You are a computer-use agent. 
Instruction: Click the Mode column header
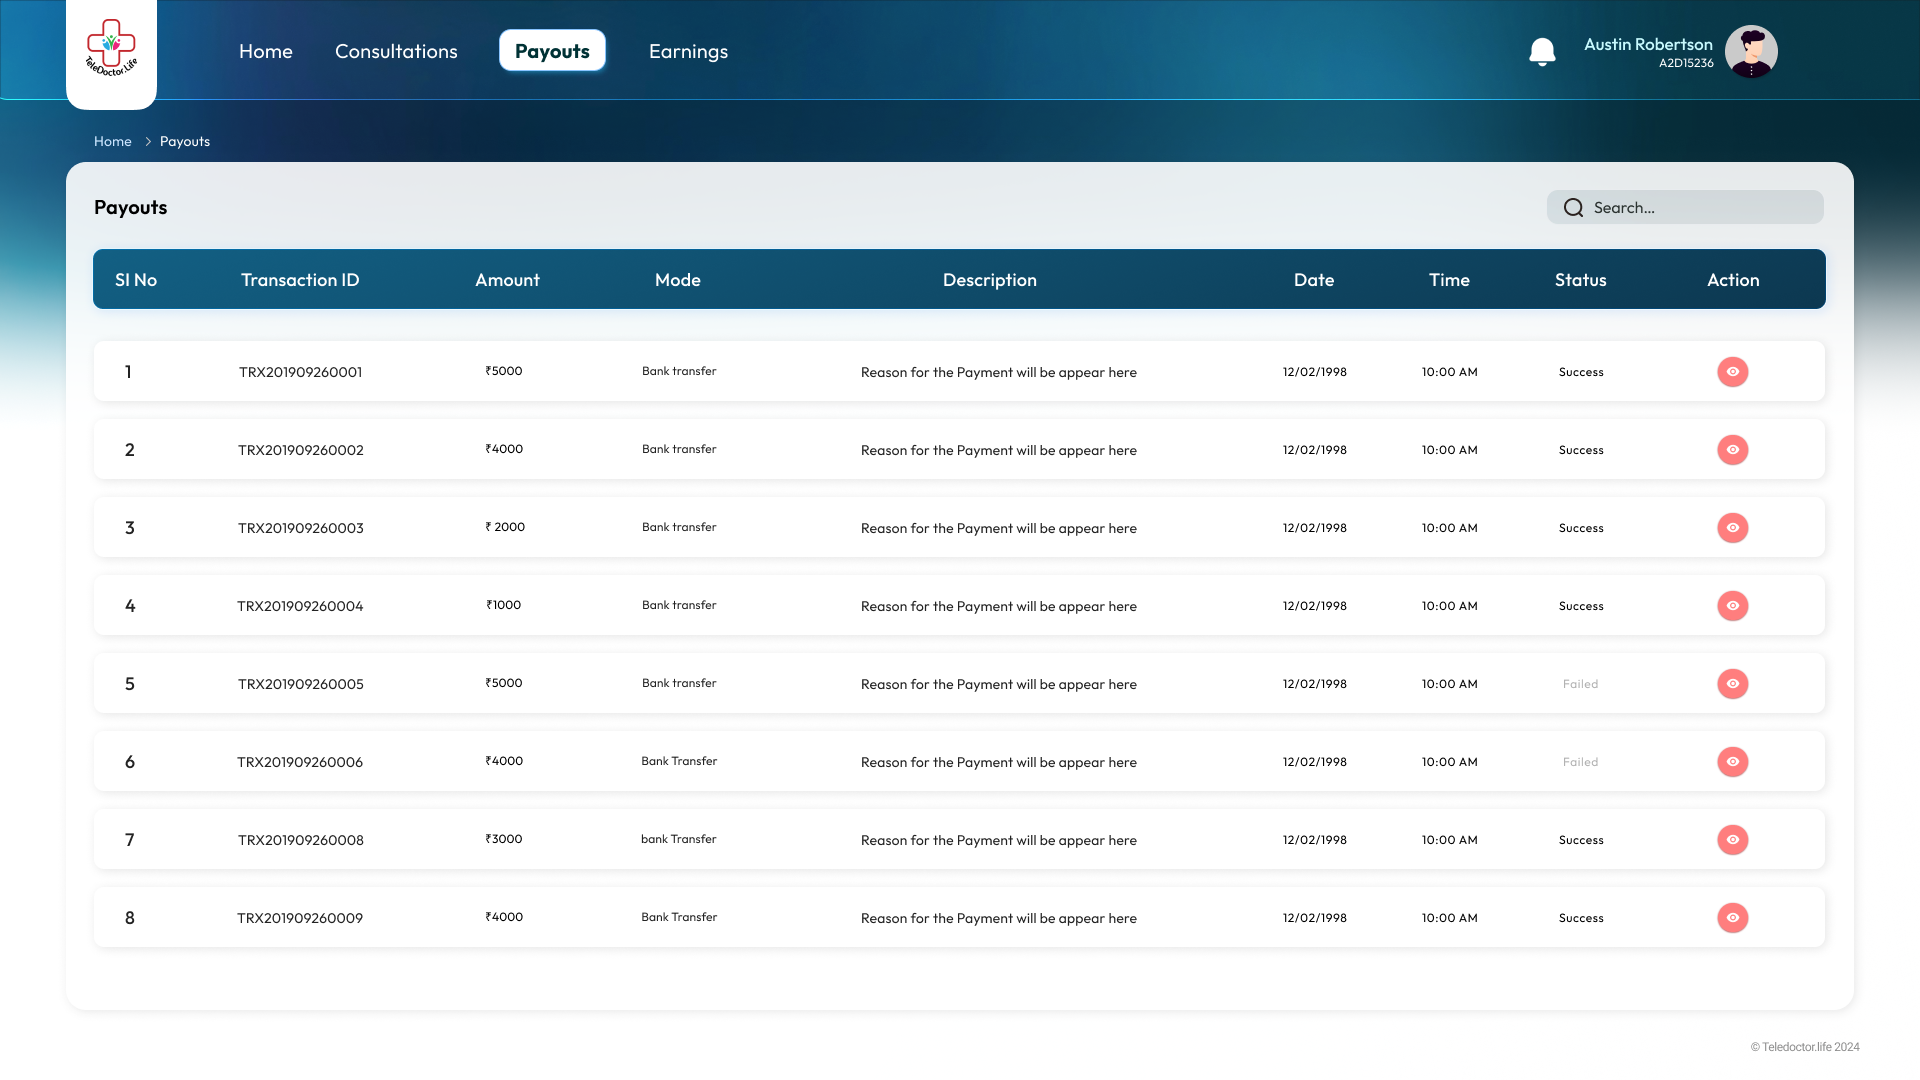678,280
